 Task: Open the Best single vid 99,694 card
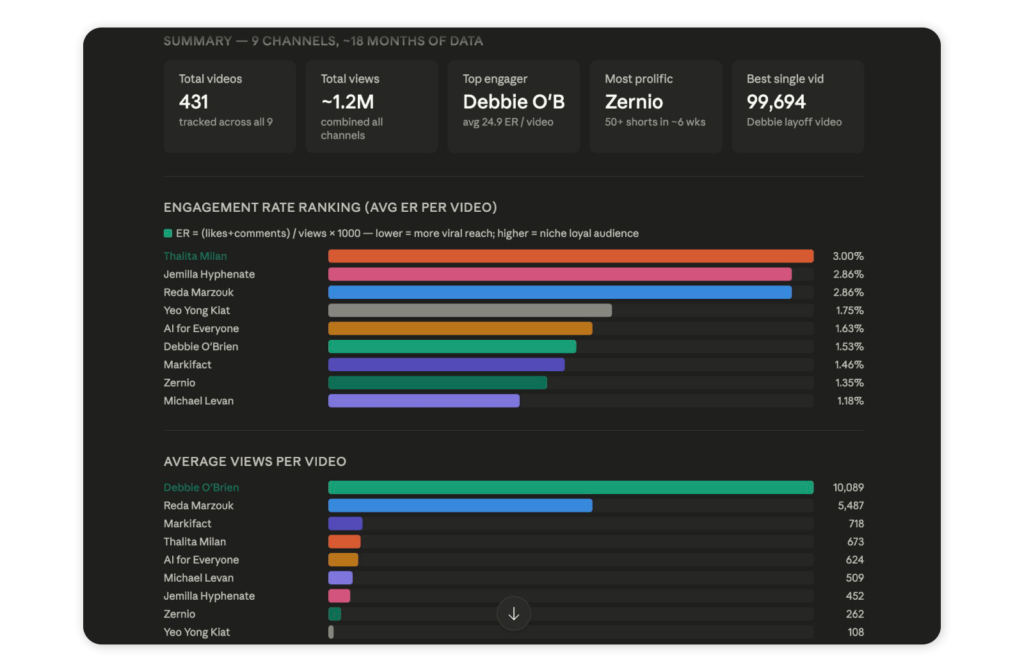[x=797, y=106]
